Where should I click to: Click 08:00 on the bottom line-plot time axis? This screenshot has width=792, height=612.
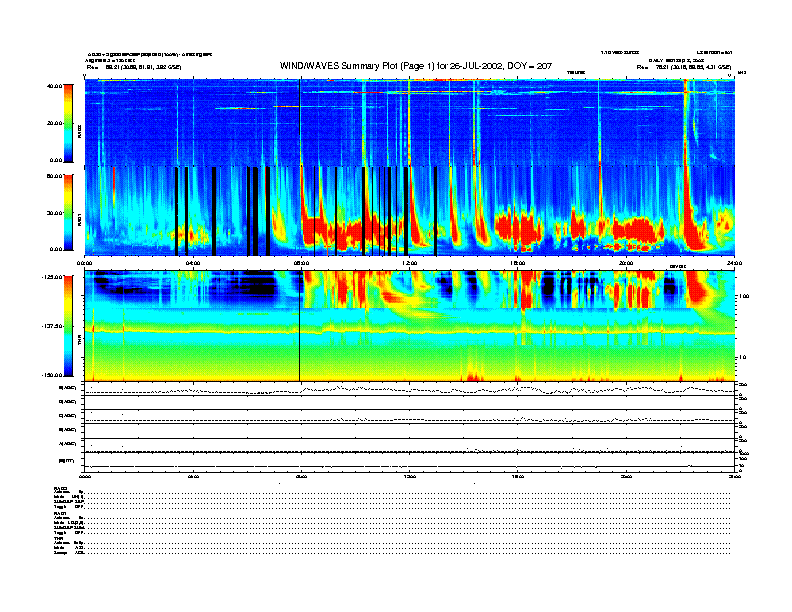click(x=301, y=476)
